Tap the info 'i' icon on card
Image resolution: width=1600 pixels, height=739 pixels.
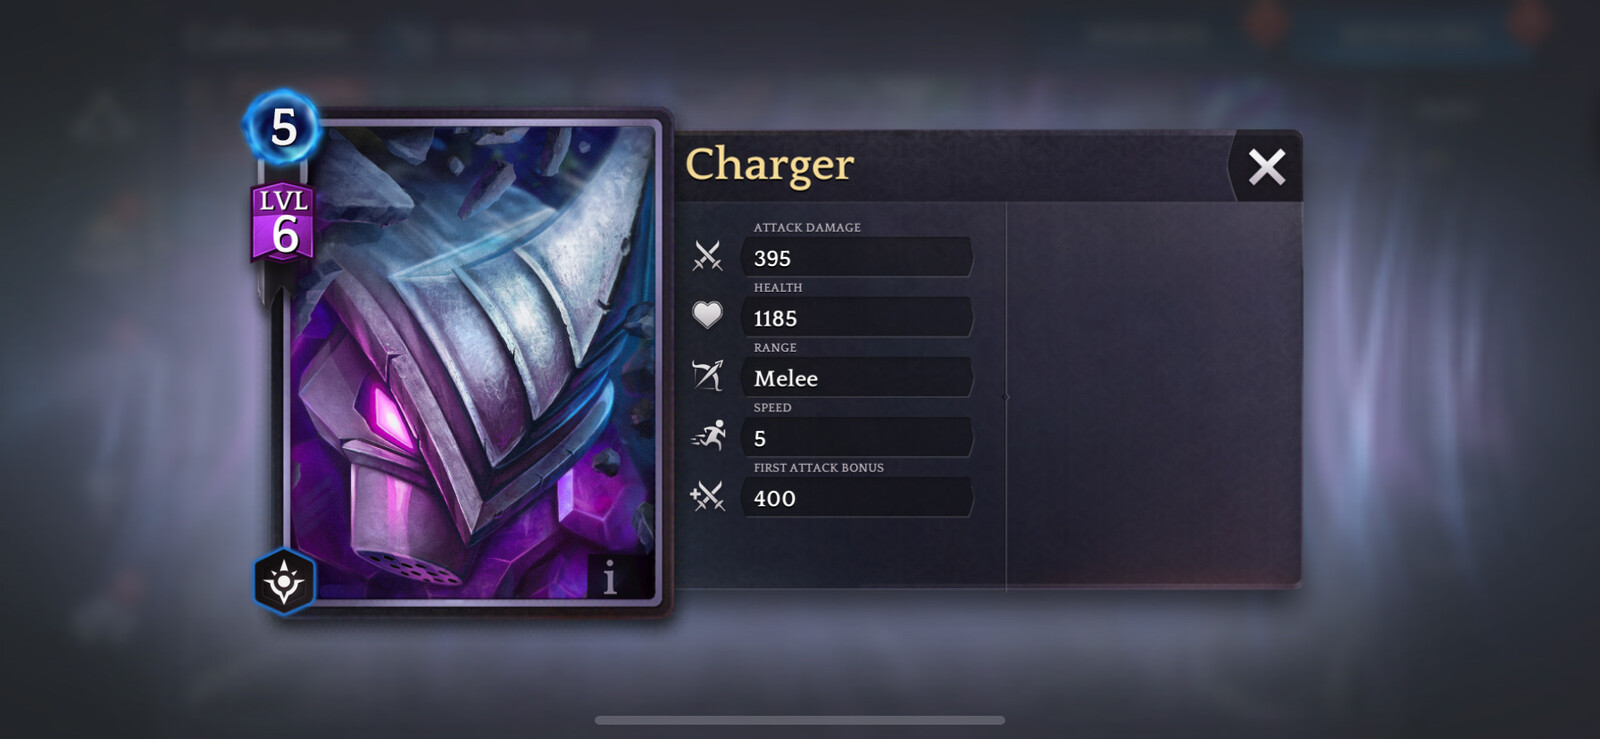point(610,577)
